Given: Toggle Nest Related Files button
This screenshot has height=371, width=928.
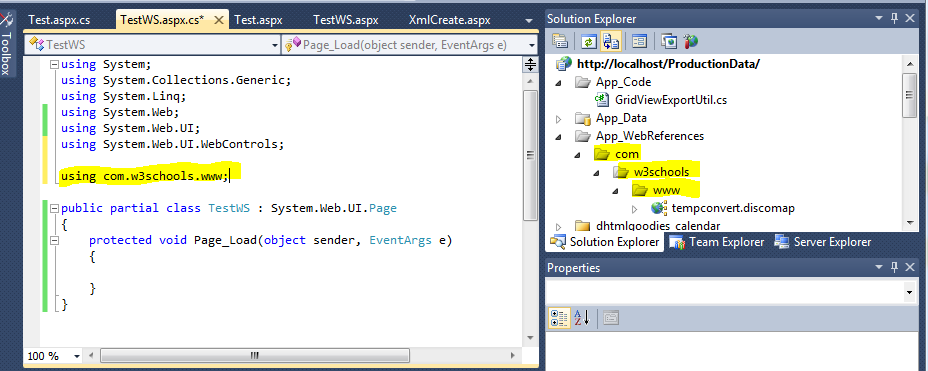Looking at the screenshot, I should click(610, 41).
